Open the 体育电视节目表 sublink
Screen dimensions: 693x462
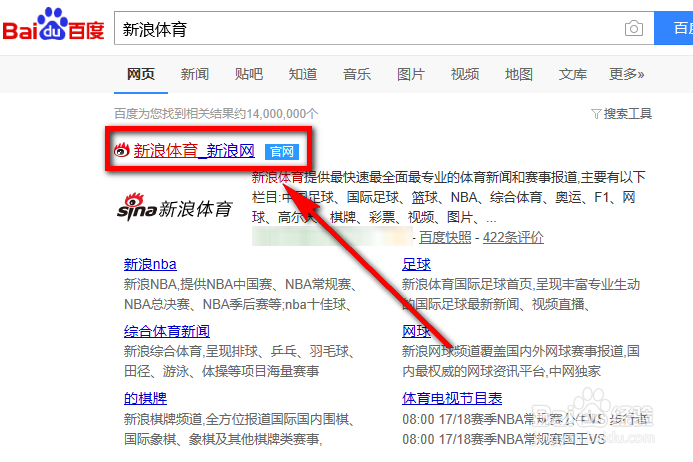pyautogui.click(x=452, y=398)
